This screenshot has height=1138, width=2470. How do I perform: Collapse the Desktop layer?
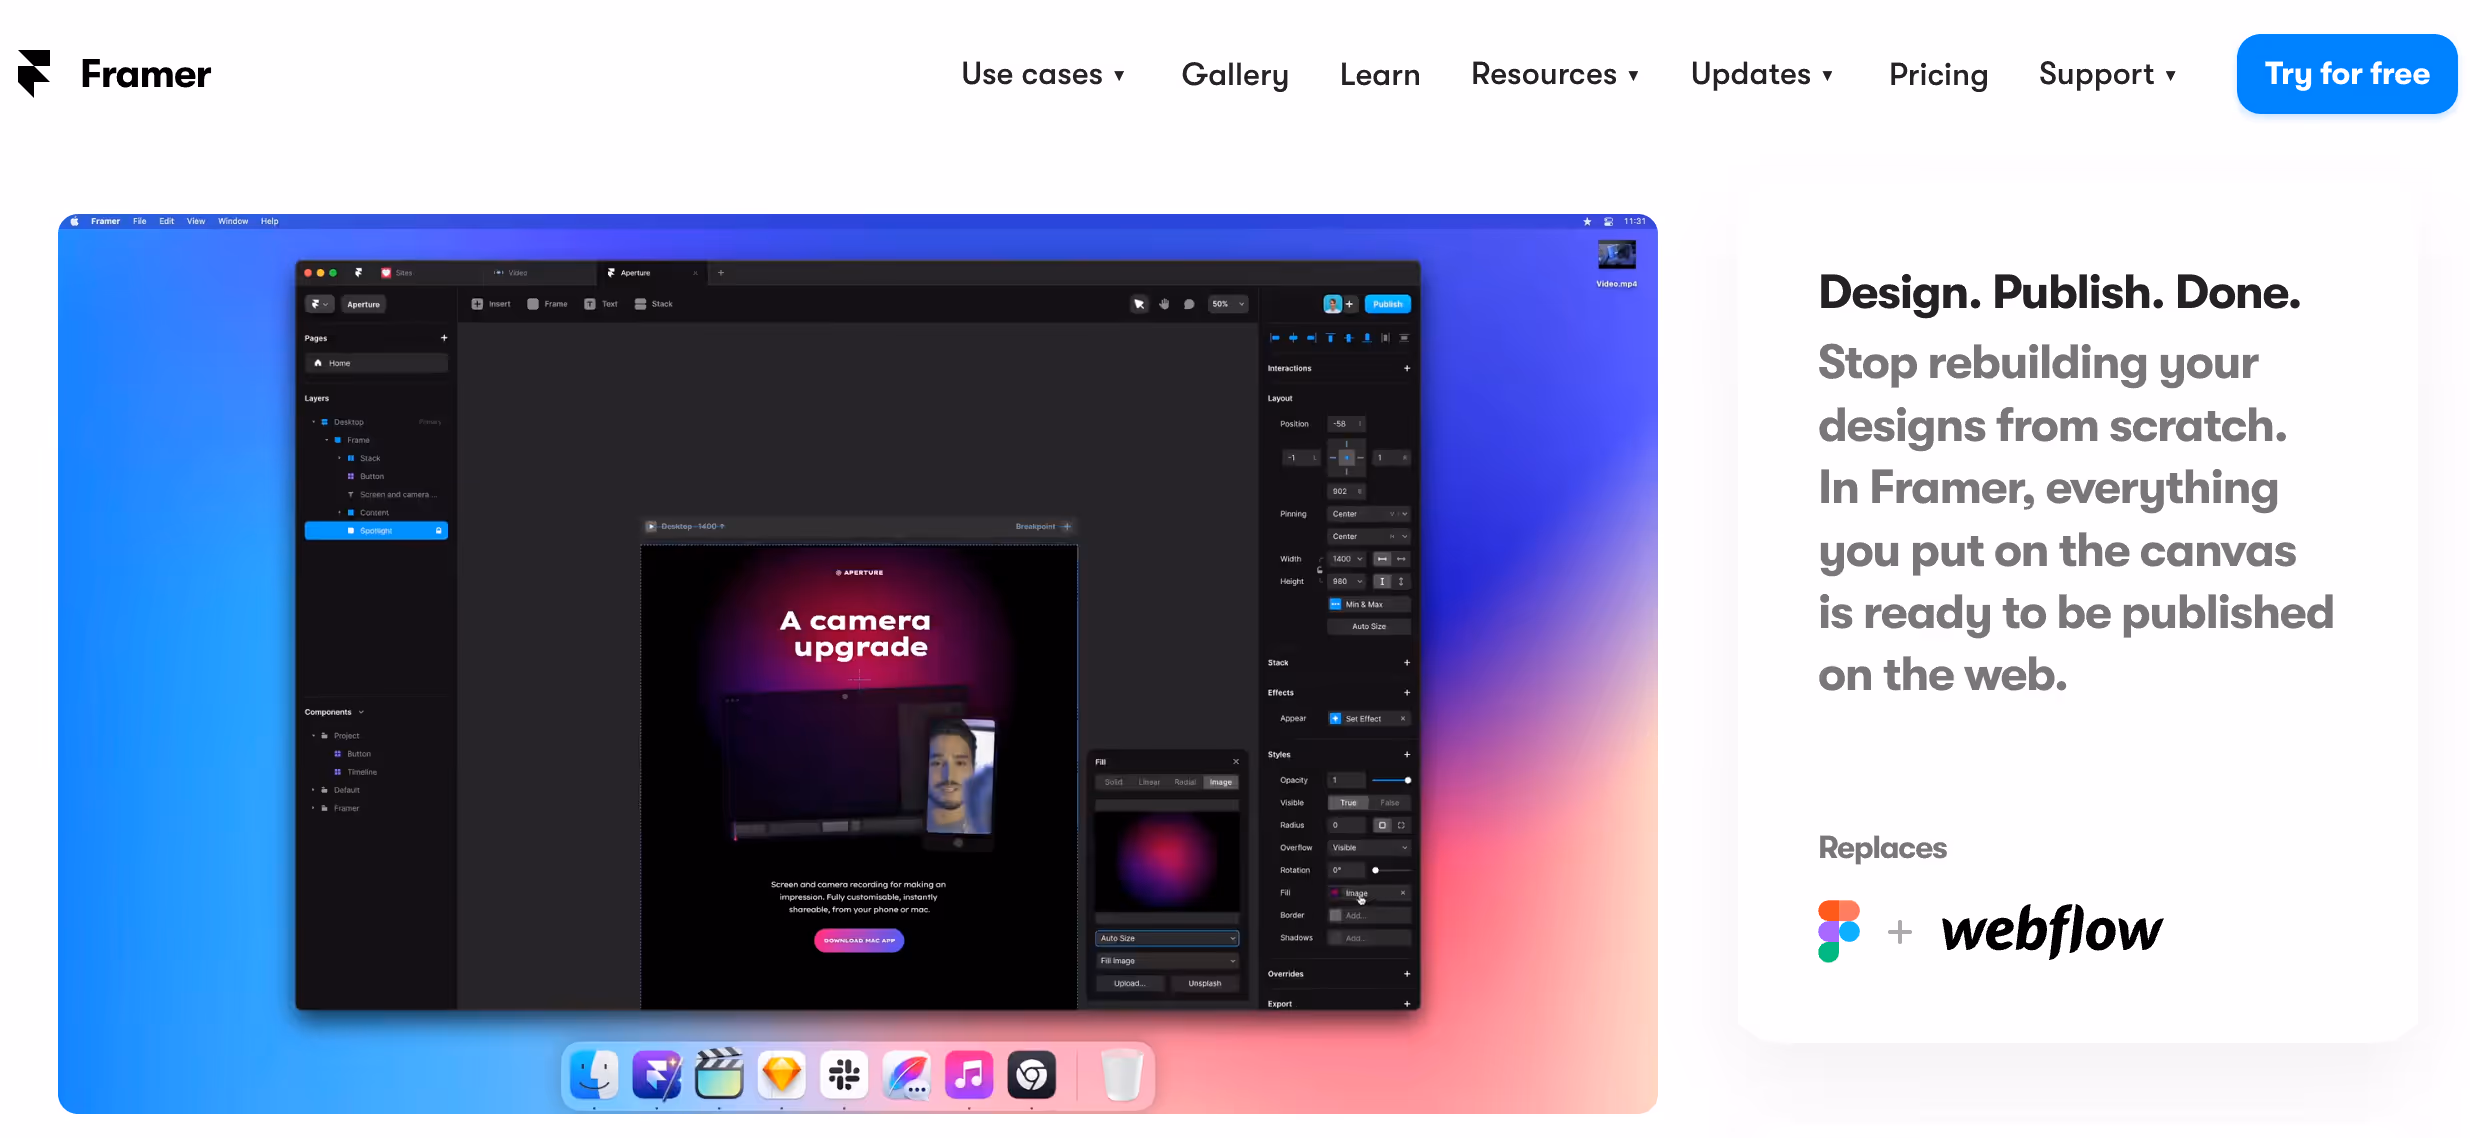pyautogui.click(x=313, y=422)
